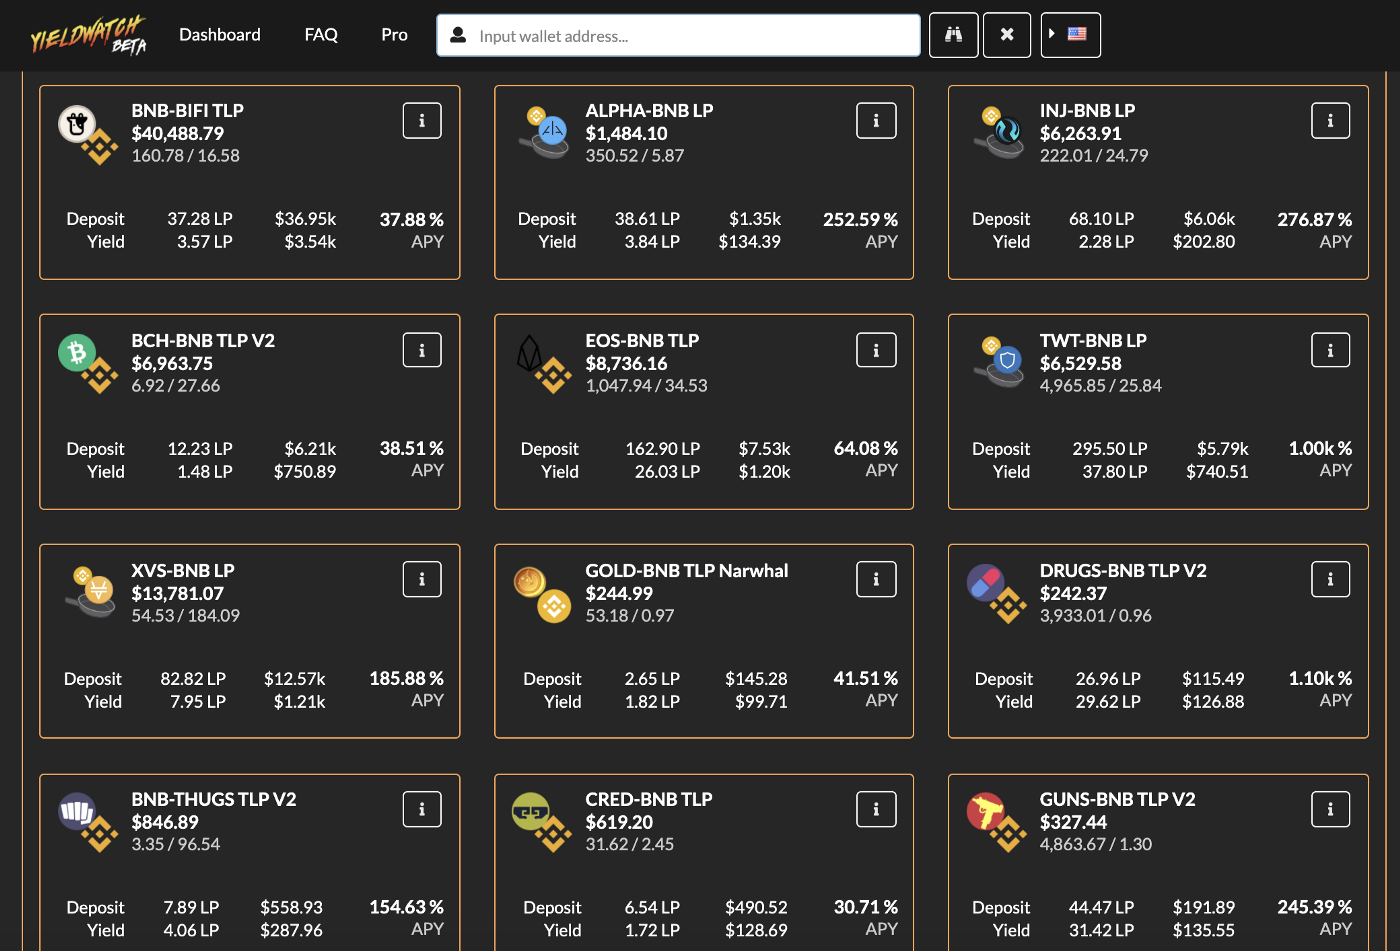This screenshot has height=951, width=1400.
Task: Clear wallet address with the X button
Action: [x=1007, y=35]
